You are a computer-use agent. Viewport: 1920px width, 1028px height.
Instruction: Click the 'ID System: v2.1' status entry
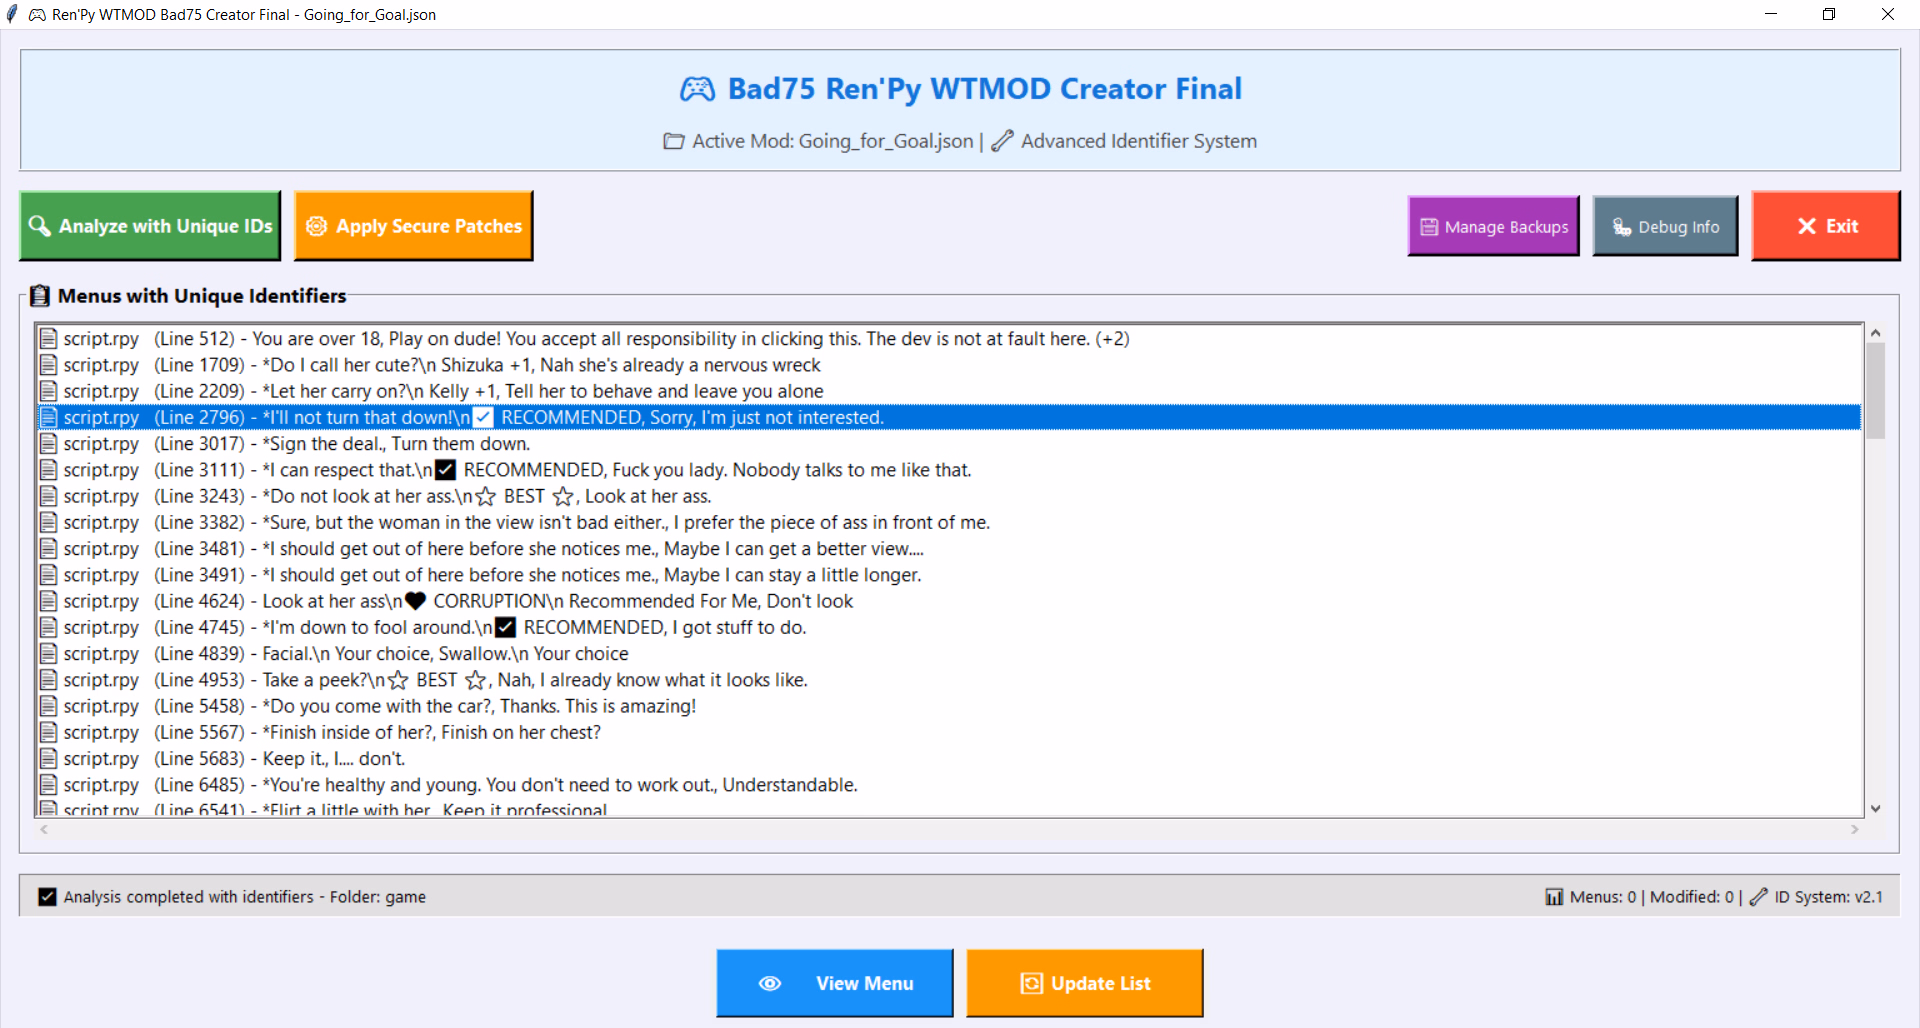click(1829, 897)
